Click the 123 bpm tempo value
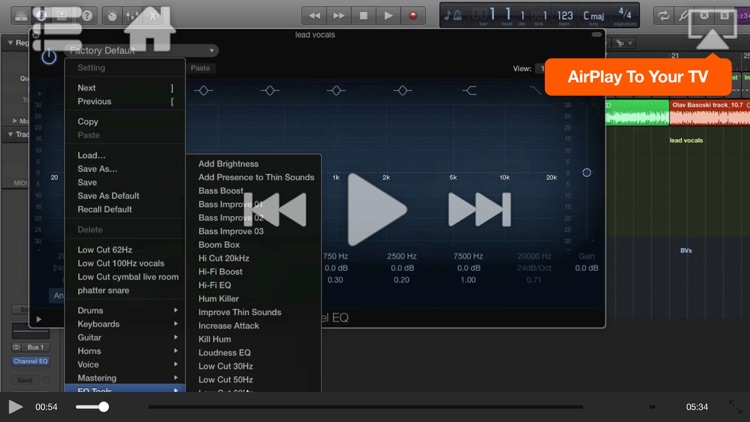The height and width of the screenshot is (422, 750). click(565, 16)
